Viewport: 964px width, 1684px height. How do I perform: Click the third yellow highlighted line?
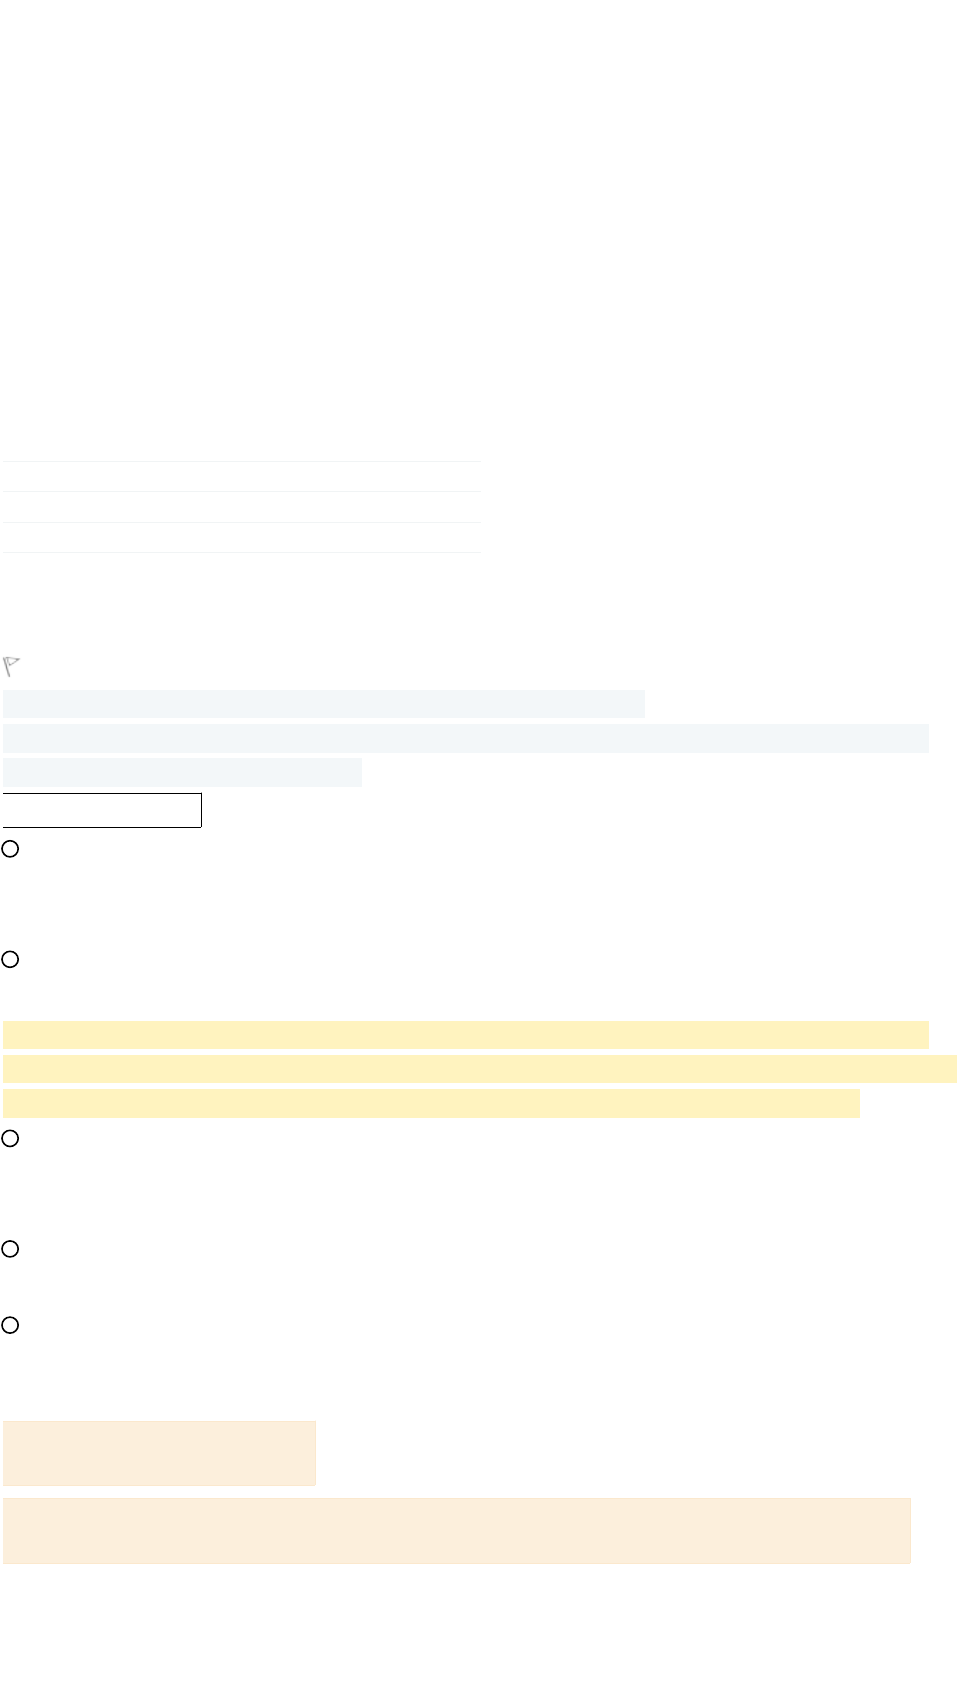[431, 1103]
